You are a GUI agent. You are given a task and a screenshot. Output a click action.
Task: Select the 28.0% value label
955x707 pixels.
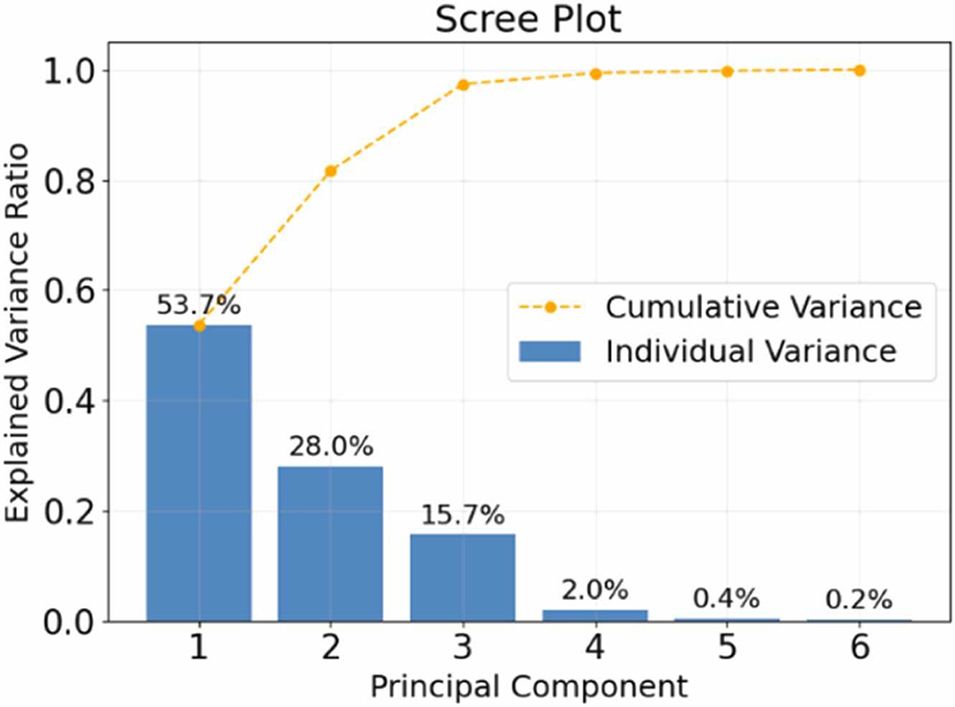click(330, 447)
